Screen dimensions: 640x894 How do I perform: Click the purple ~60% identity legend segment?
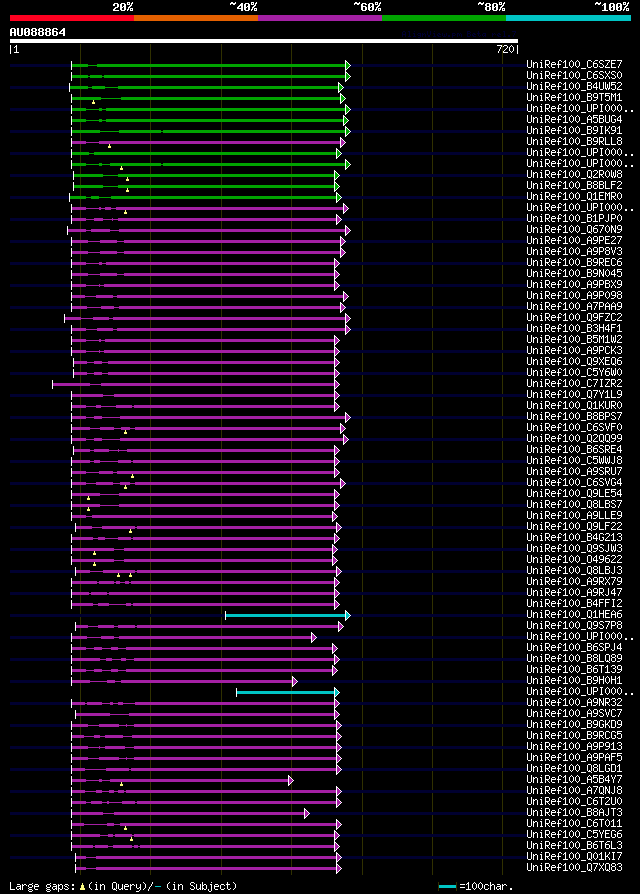tap(320, 18)
